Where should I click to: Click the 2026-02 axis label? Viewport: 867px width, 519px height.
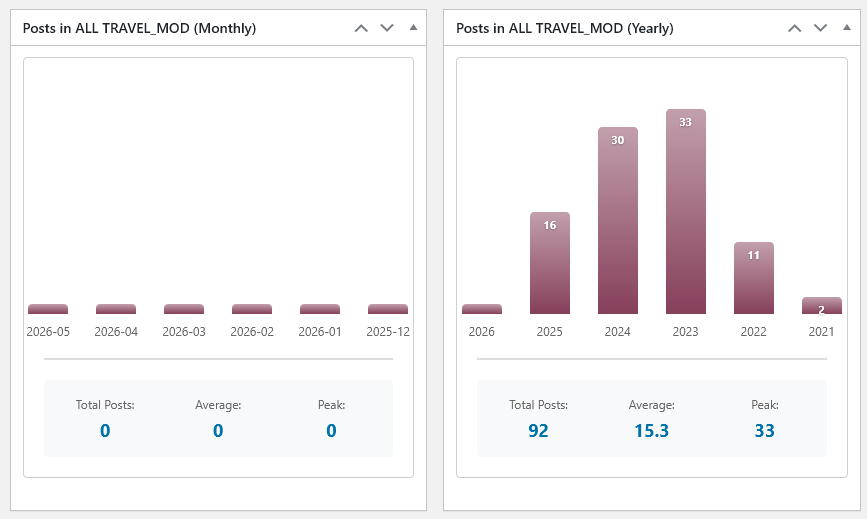pyautogui.click(x=252, y=332)
